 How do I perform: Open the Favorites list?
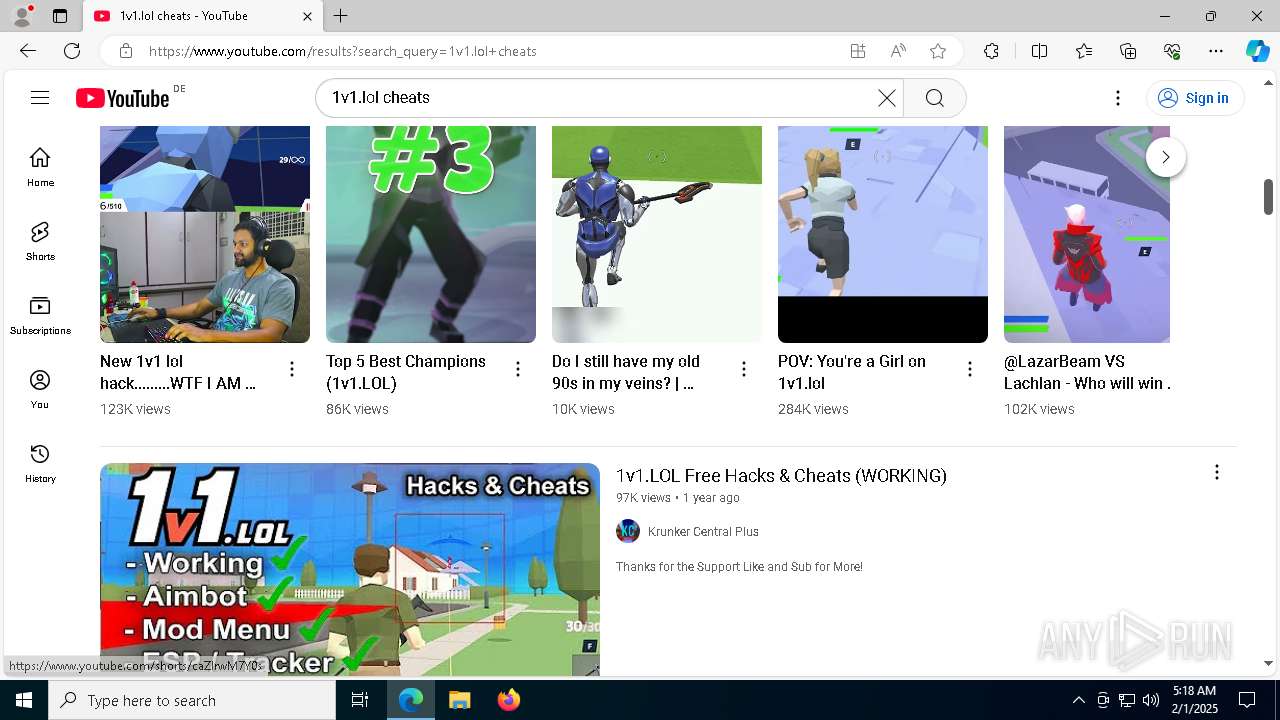point(1084,51)
